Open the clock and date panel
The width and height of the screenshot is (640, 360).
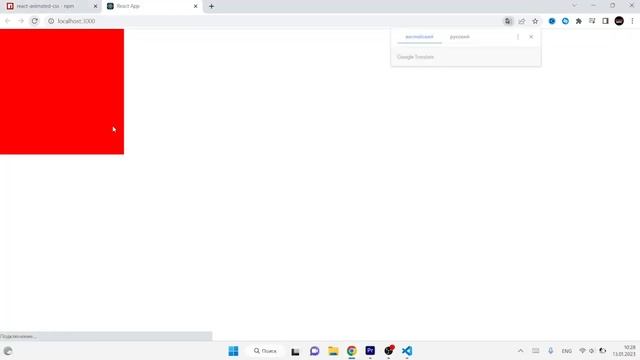pyautogui.click(x=624, y=351)
